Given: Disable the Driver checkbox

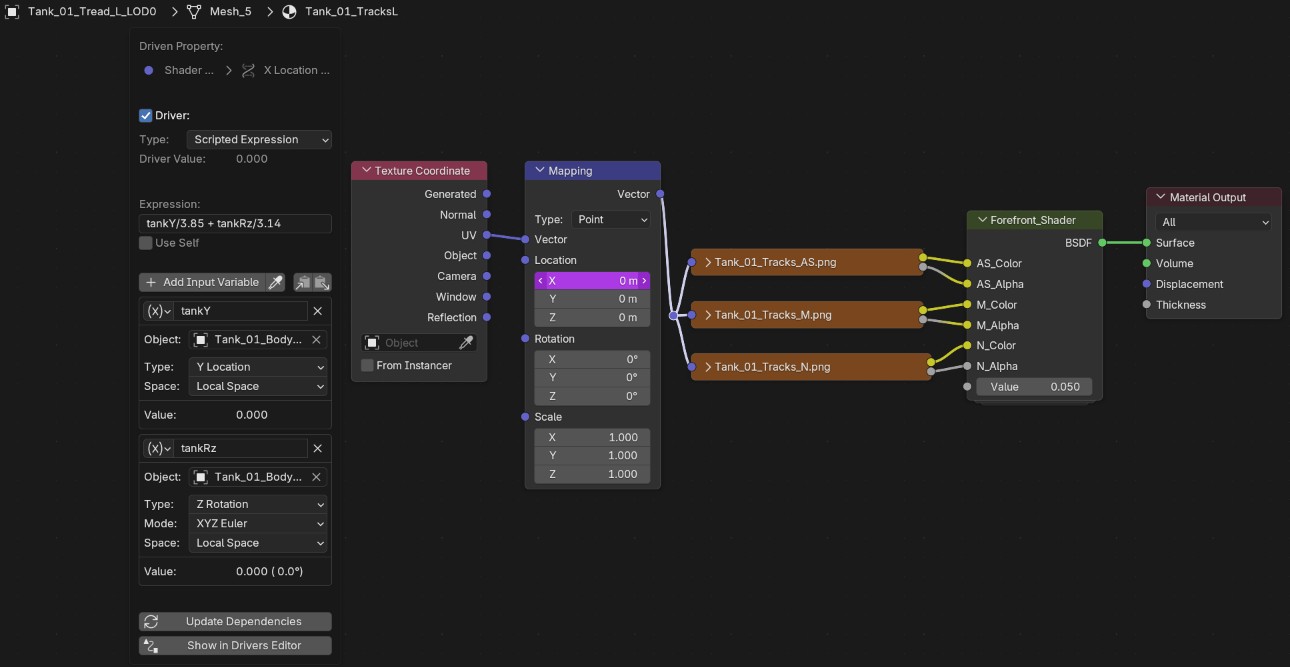Looking at the screenshot, I should pos(146,115).
